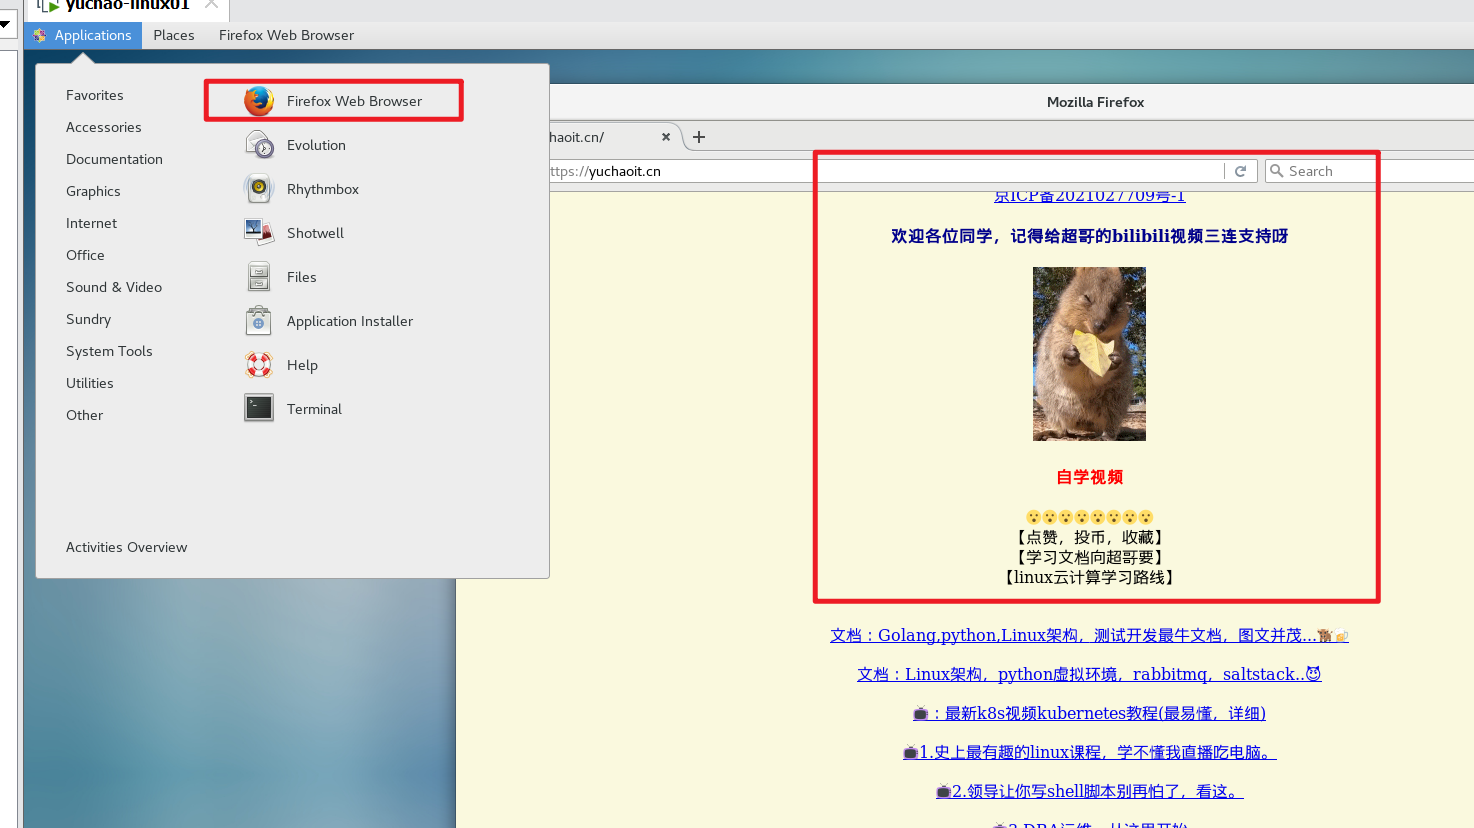Open a new tab with plus button
1474x828 pixels.
click(699, 137)
